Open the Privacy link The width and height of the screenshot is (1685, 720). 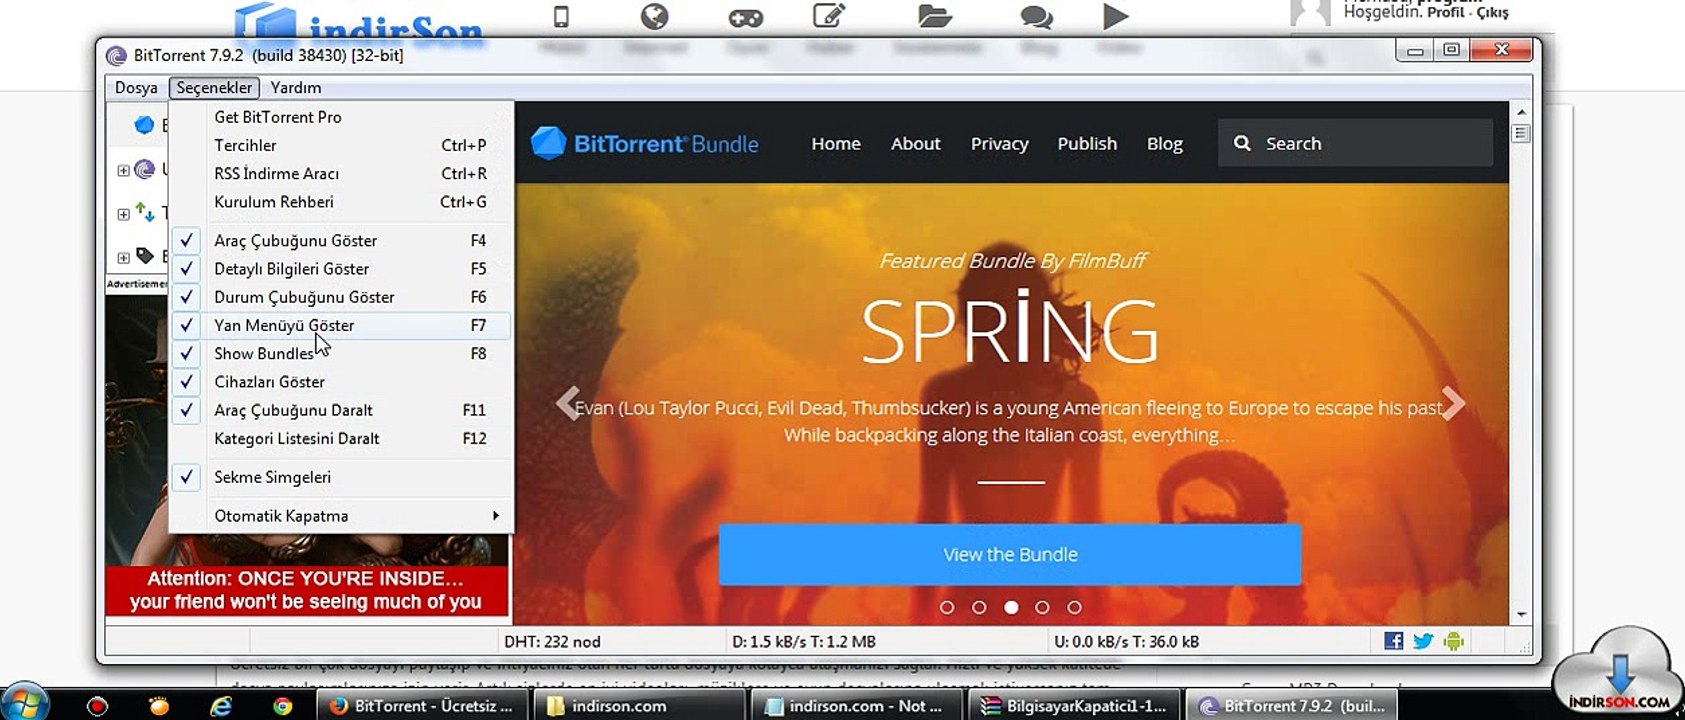999,143
